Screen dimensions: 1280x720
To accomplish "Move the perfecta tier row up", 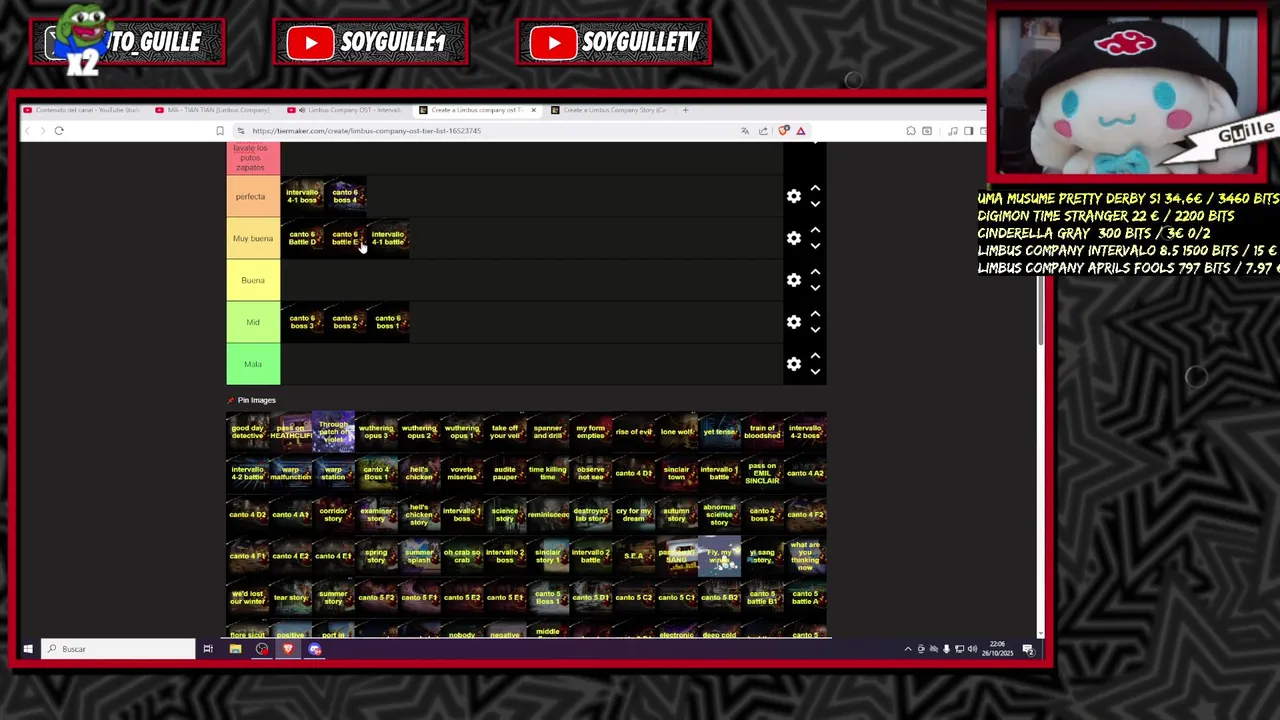I will click(815, 188).
